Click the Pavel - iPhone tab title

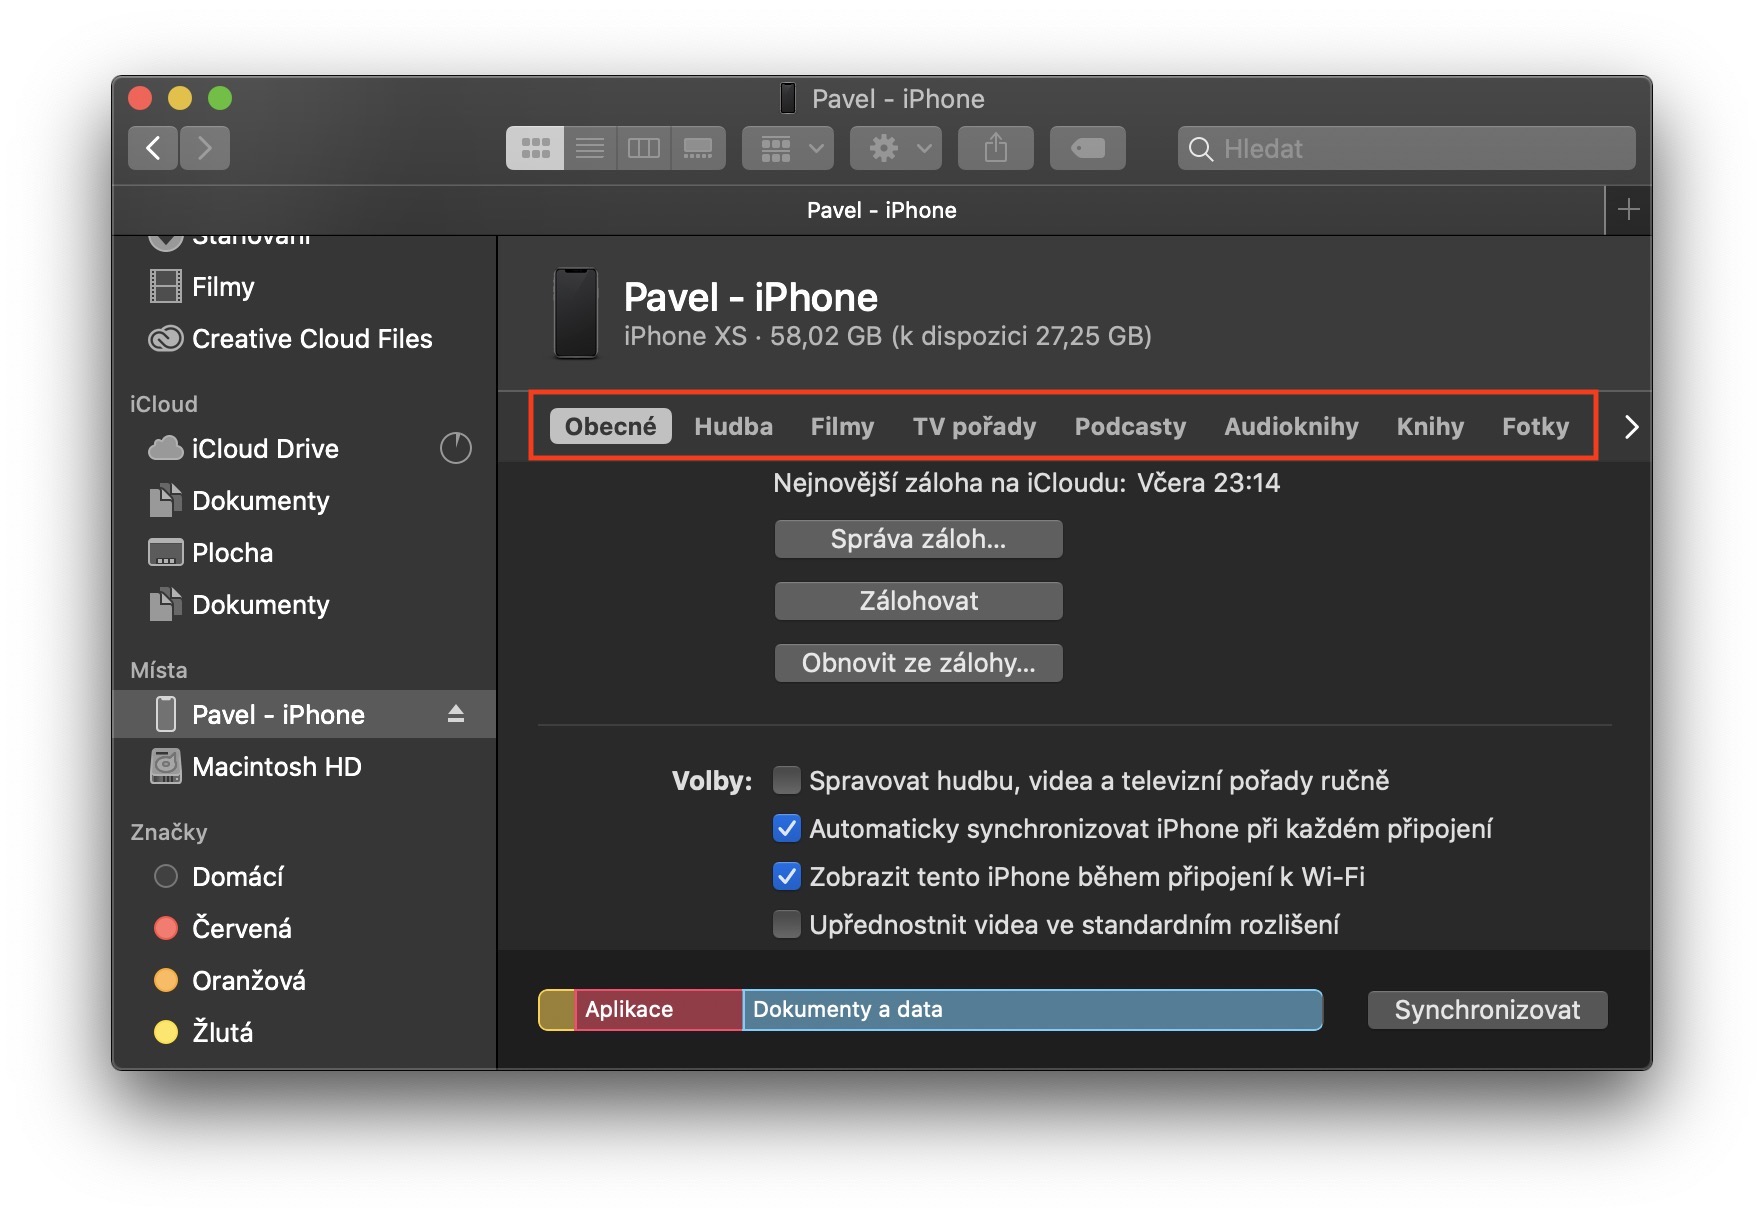tap(882, 210)
